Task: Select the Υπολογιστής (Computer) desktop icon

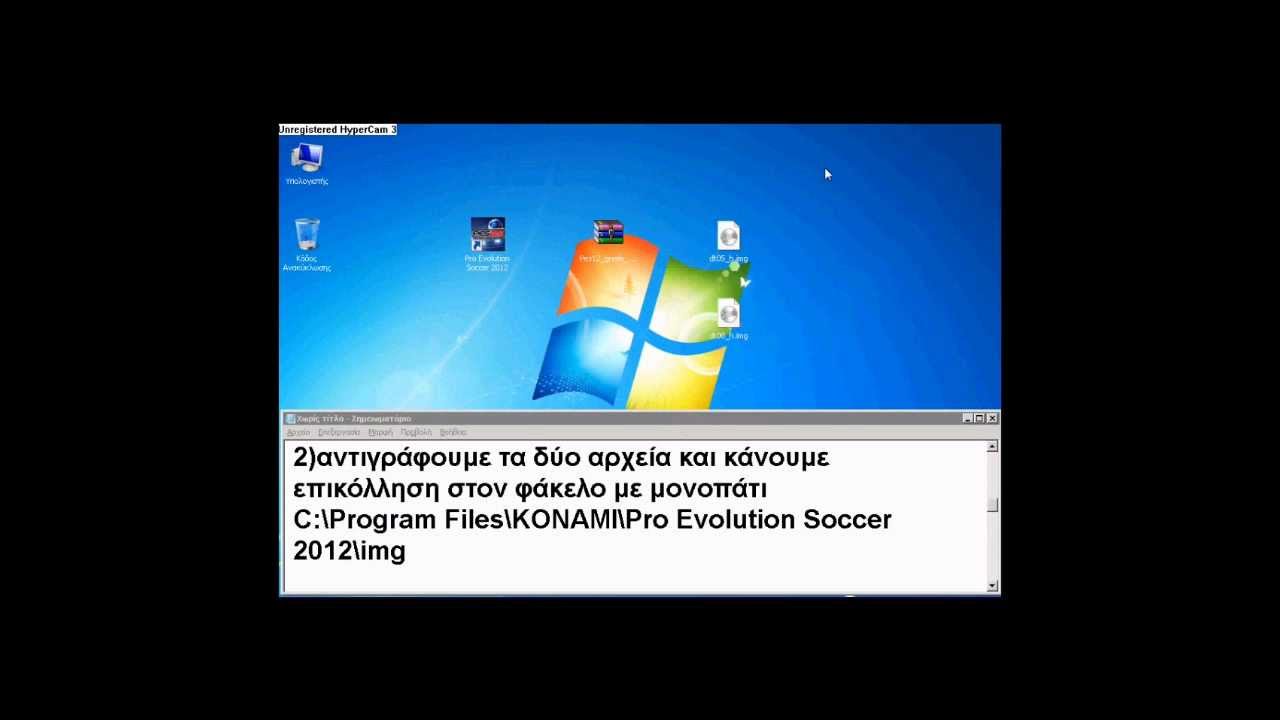Action: tap(307, 164)
